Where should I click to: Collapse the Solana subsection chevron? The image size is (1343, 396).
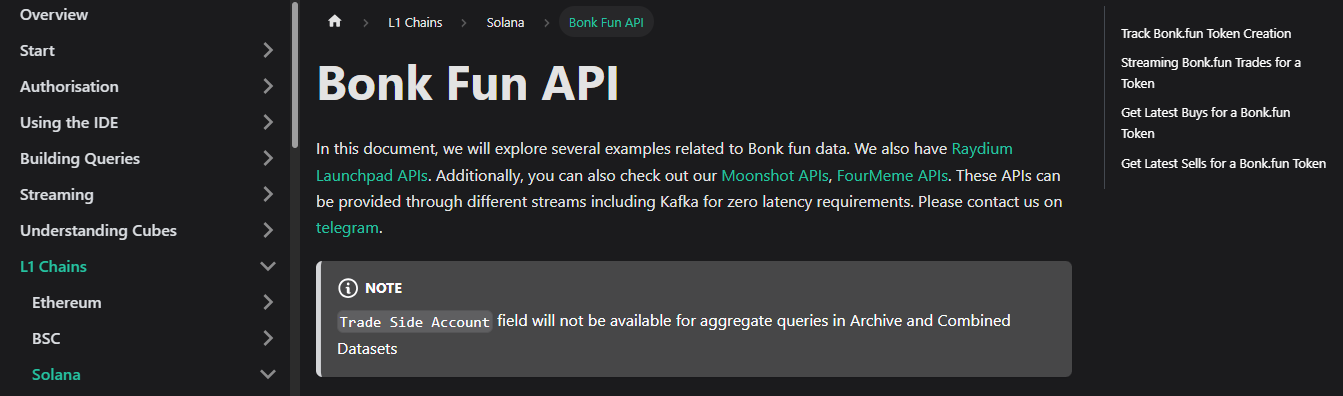[x=268, y=374]
